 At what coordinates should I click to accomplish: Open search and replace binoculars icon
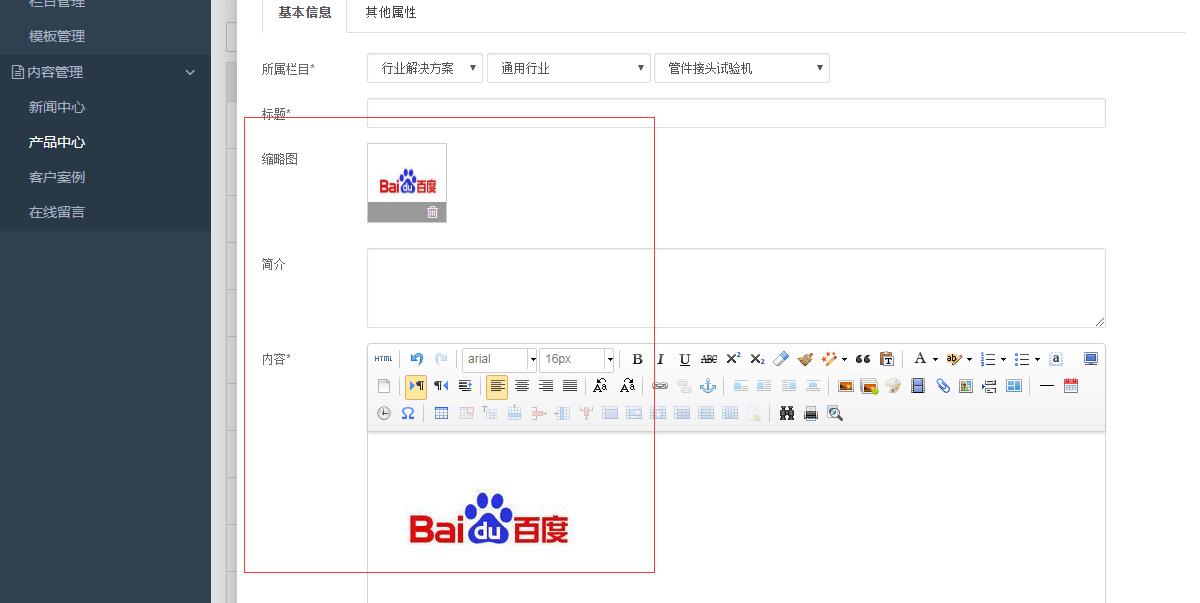787,413
